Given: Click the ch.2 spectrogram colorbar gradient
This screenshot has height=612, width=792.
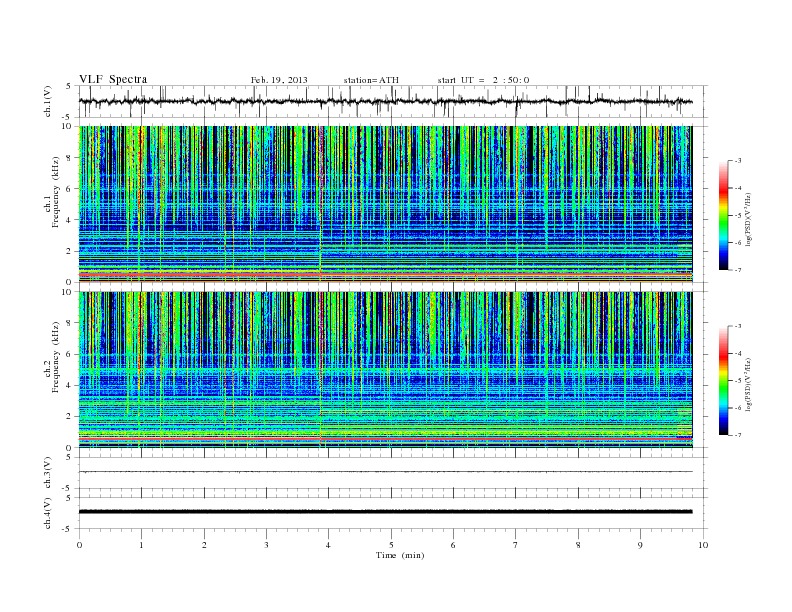Looking at the screenshot, I should [723, 381].
